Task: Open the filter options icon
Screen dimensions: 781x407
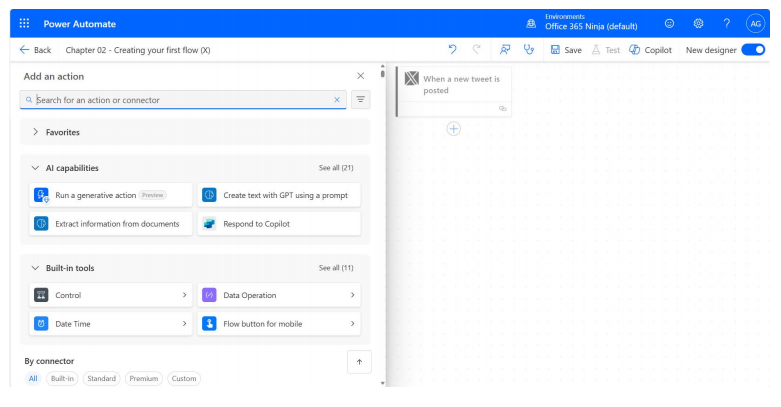Action: pyautogui.click(x=361, y=100)
